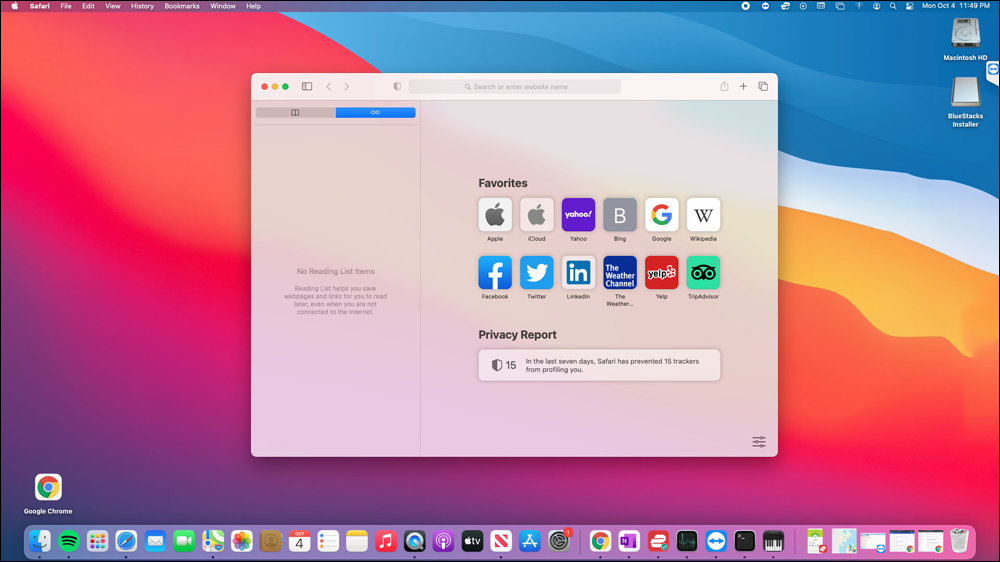Open the Wikipedia favorite
Image resolution: width=1000 pixels, height=562 pixels.
tap(703, 214)
